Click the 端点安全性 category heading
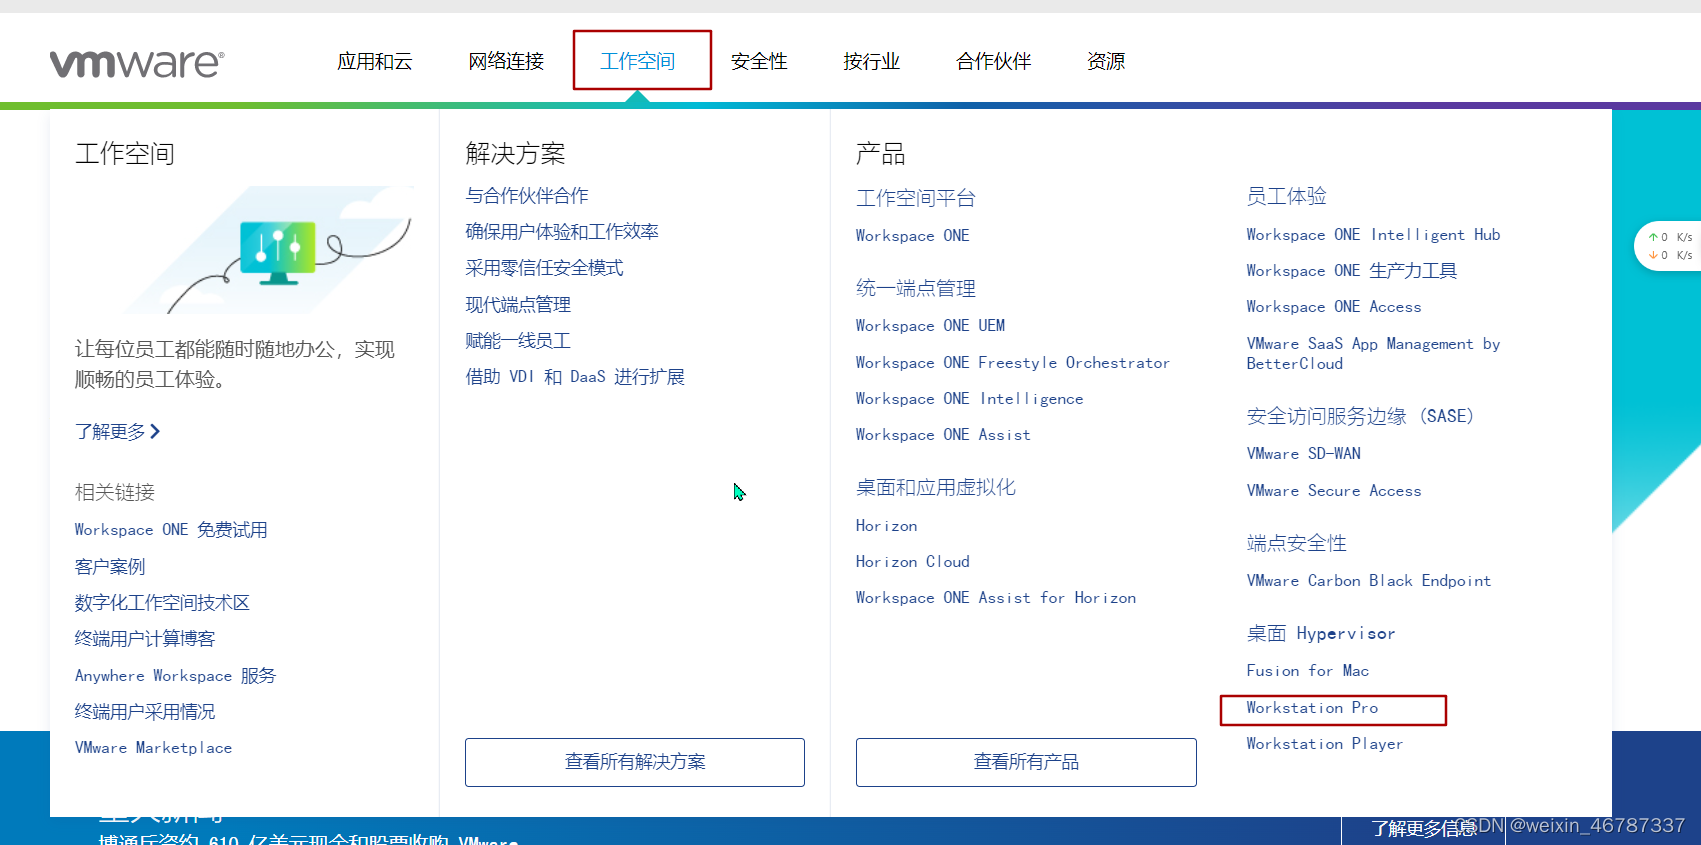 pos(1297,544)
